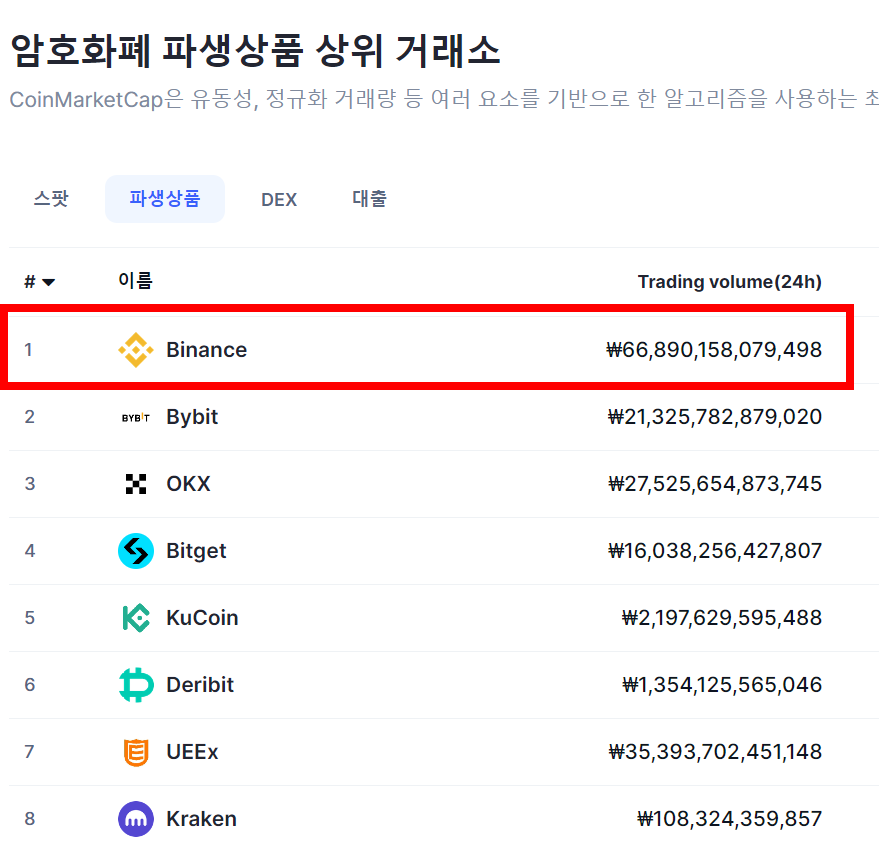Click the heading 암호화폐 파생상품 상위 거래소
The image size is (879, 846).
click(x=255, y=50)
